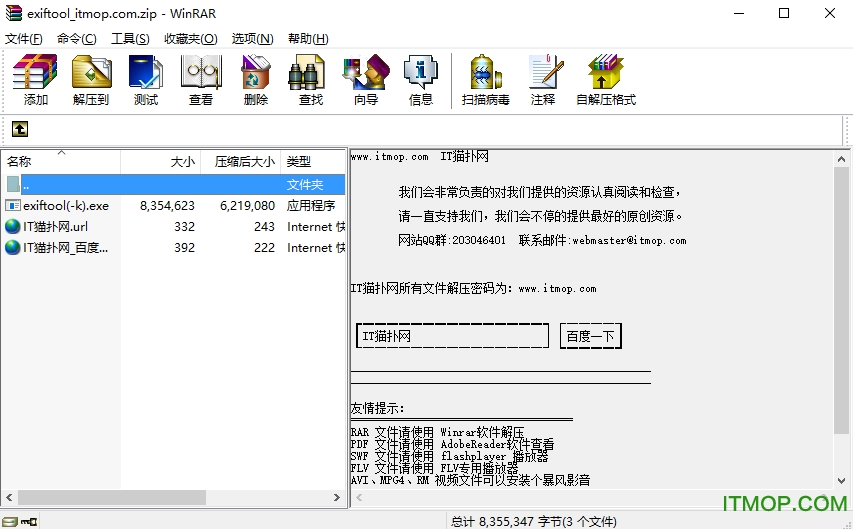853x529 pixels.
Task: Click comment pane scroll down arrow
Action: [x=842, y=481]
